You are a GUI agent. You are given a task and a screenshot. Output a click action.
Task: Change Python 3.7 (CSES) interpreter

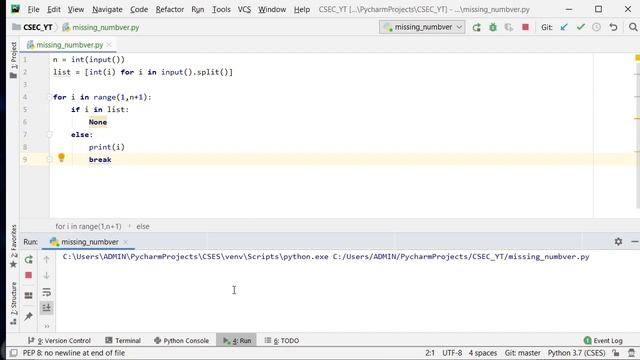point(576,353)
